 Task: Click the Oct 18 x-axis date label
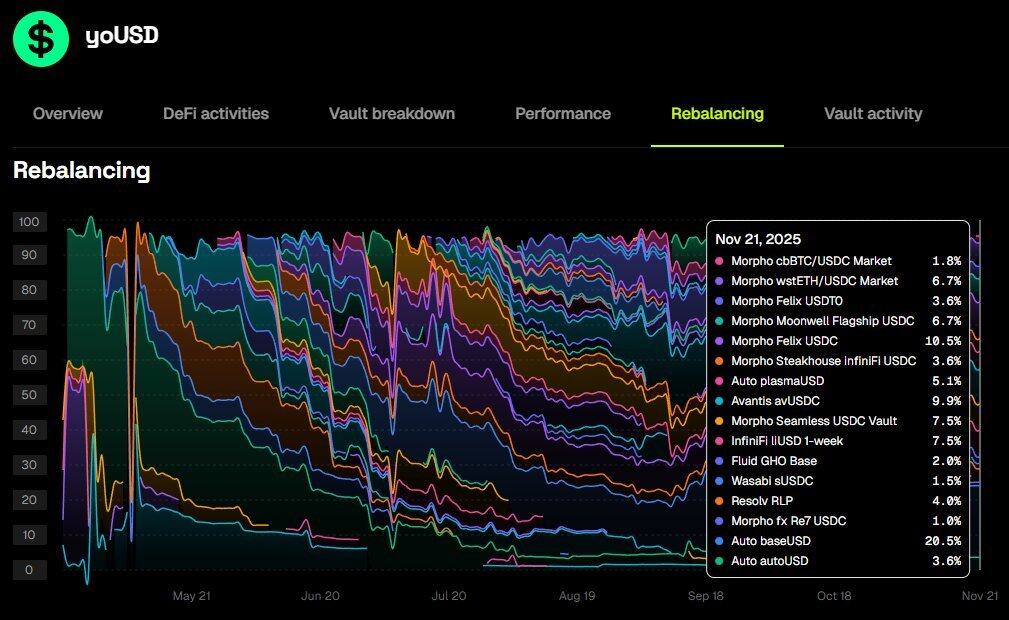point(834,595)
